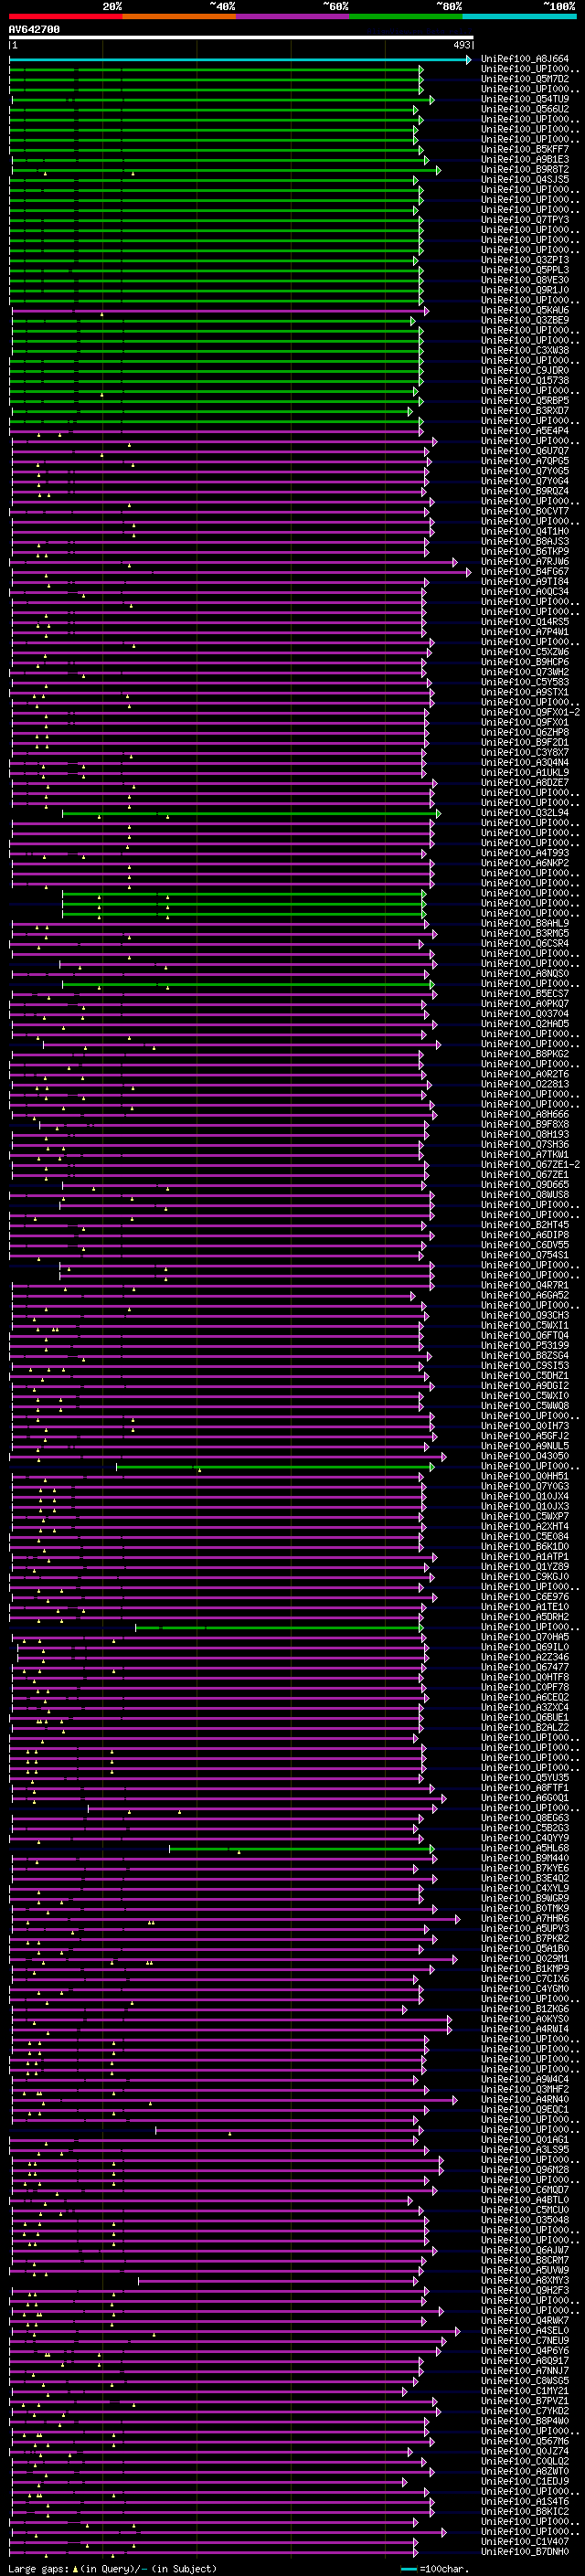Select hit UniRef100_Q6U7Q7
585x2576 pixels.
click(x=525, y=451)
